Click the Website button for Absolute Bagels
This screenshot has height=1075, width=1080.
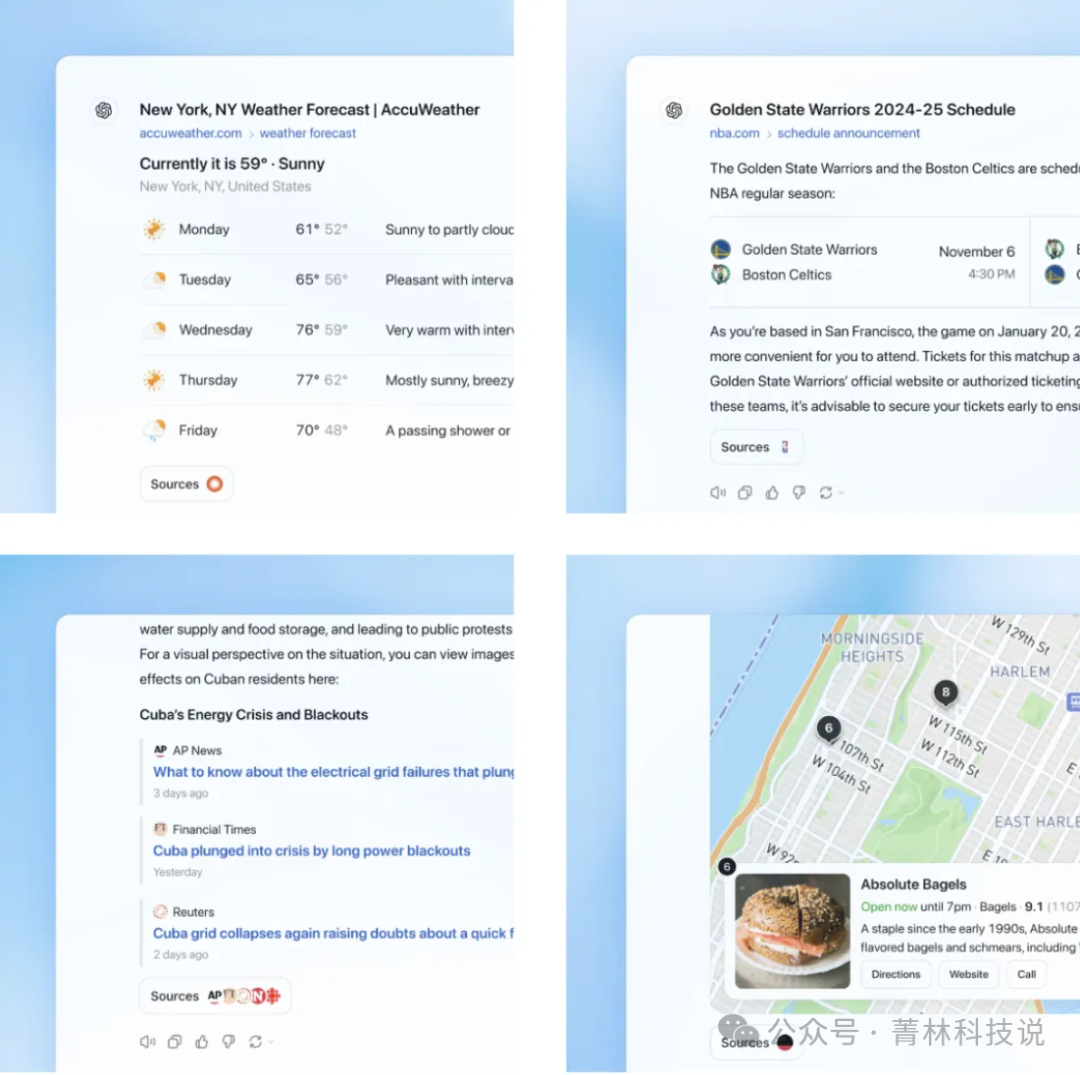tap(968, 974)
